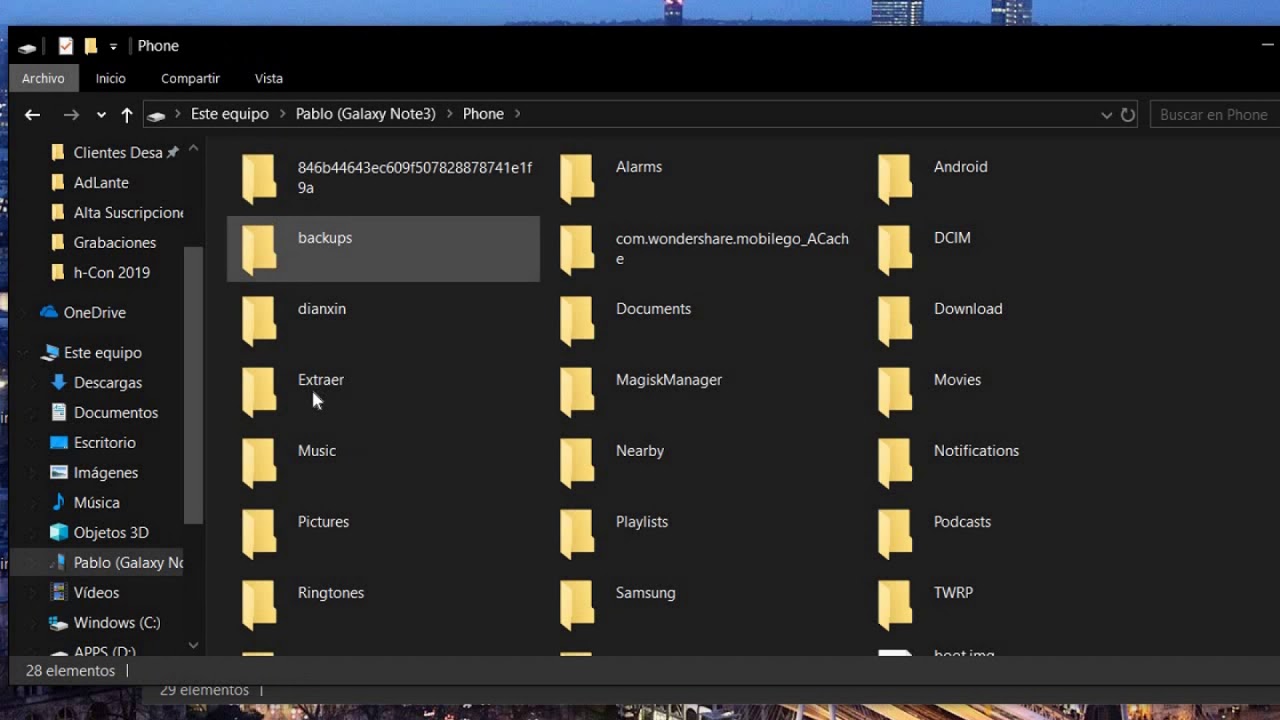The image size is (1280, 720).
Task: Open Música in the sidebar
Action: click(97, 502)
